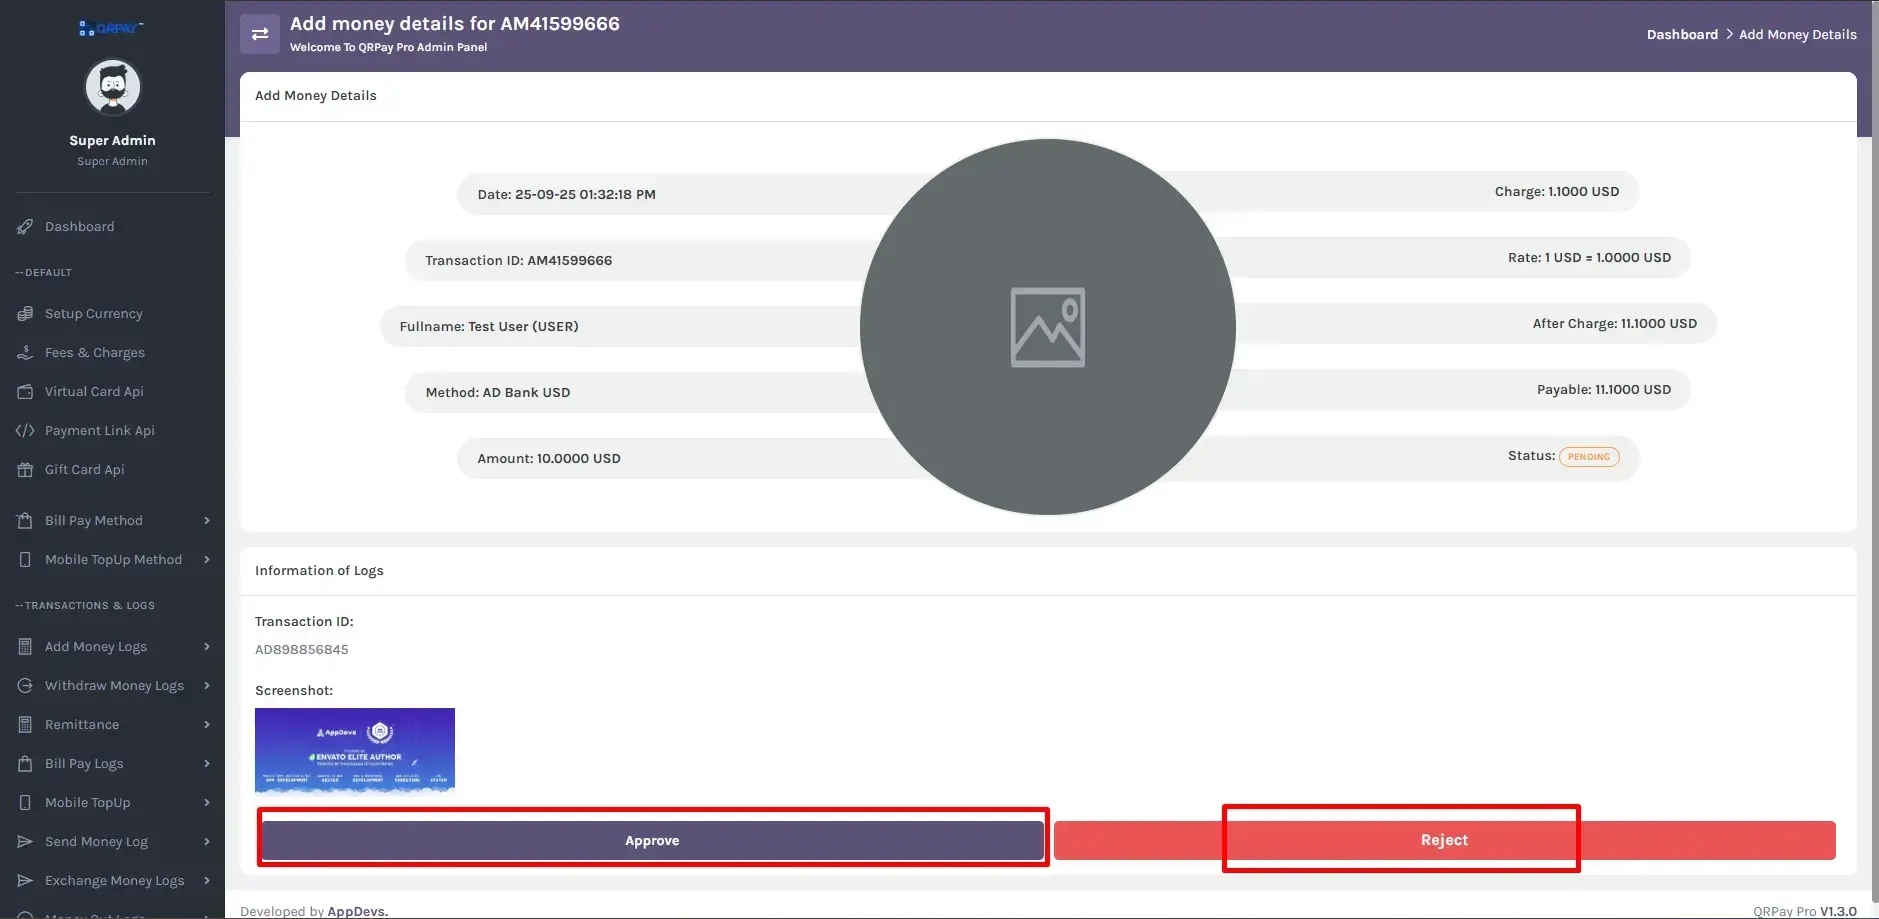The image size is (1879, 919).
Task: Click the 'Transaction ID: AM41599666' field
Action: 640,260
